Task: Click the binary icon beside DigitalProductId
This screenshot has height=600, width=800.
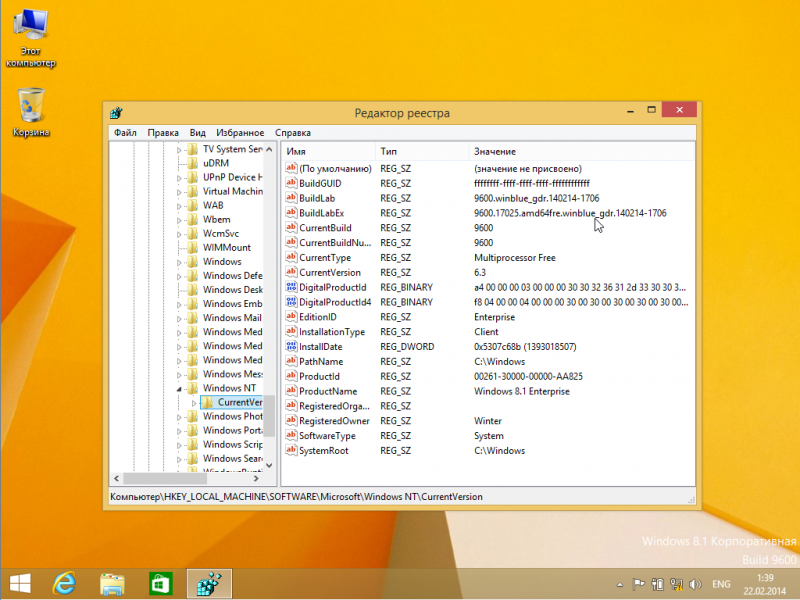Action: coord(291,287)
